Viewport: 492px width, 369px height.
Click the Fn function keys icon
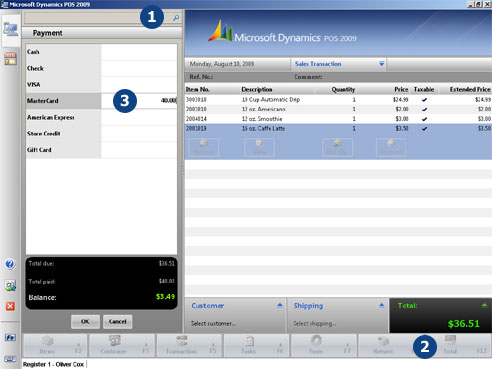10,338
